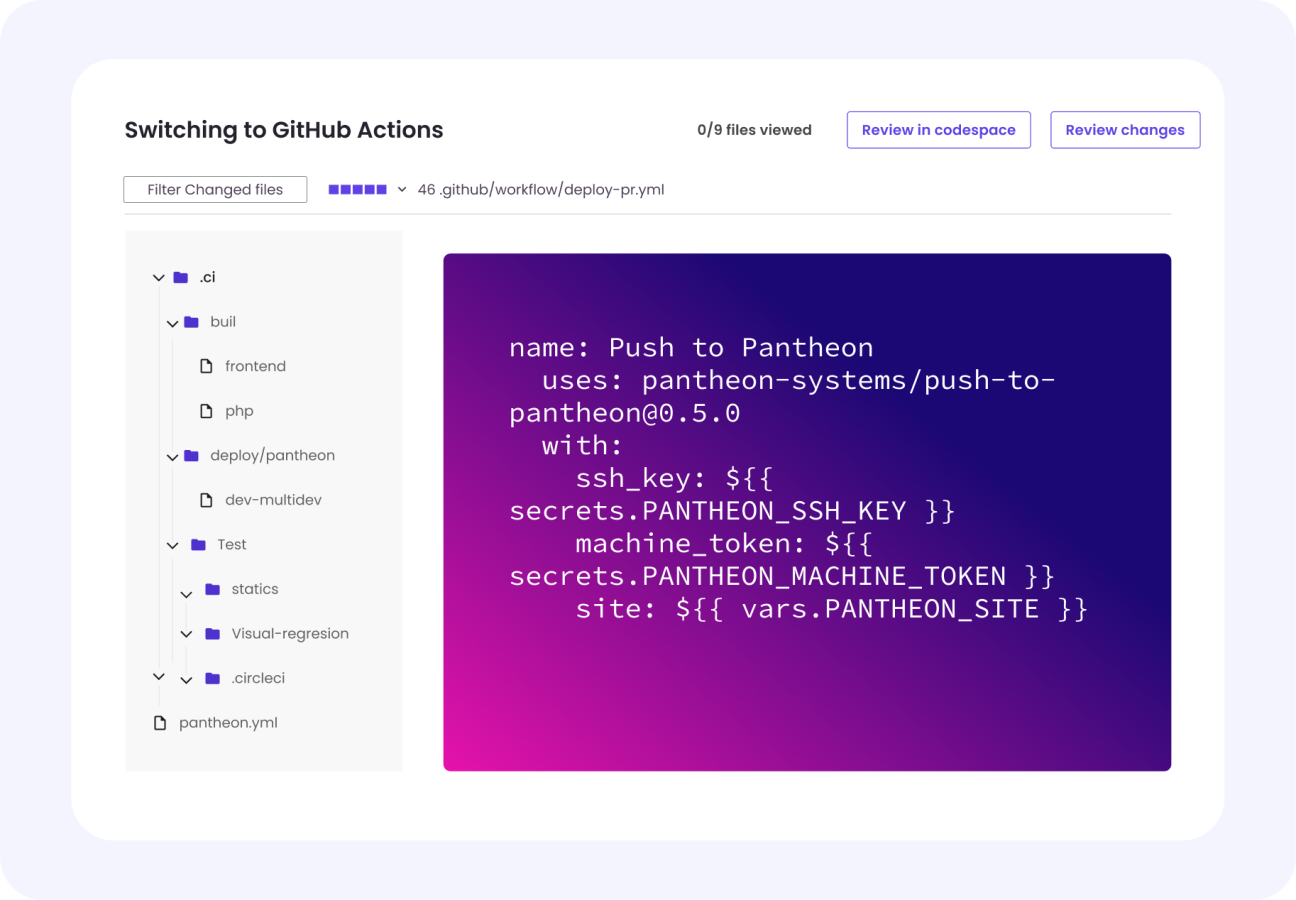Viewport: 1296px width, 900px height.
Task: Select the php file icon
Action: [x=207, y=411]
